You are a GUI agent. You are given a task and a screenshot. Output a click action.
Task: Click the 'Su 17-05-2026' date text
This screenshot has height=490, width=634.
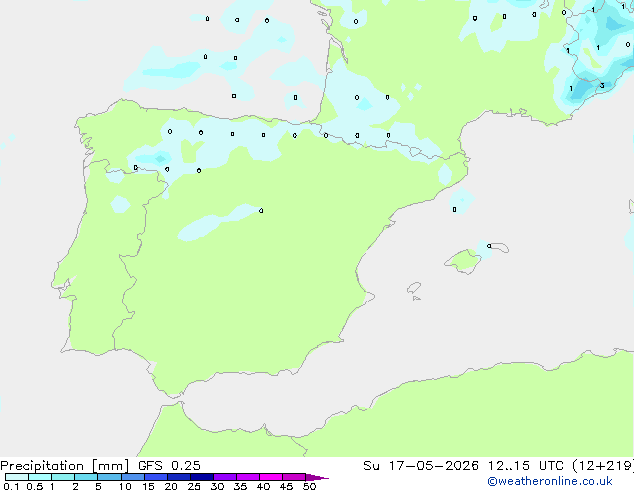[x=421, y=466]
